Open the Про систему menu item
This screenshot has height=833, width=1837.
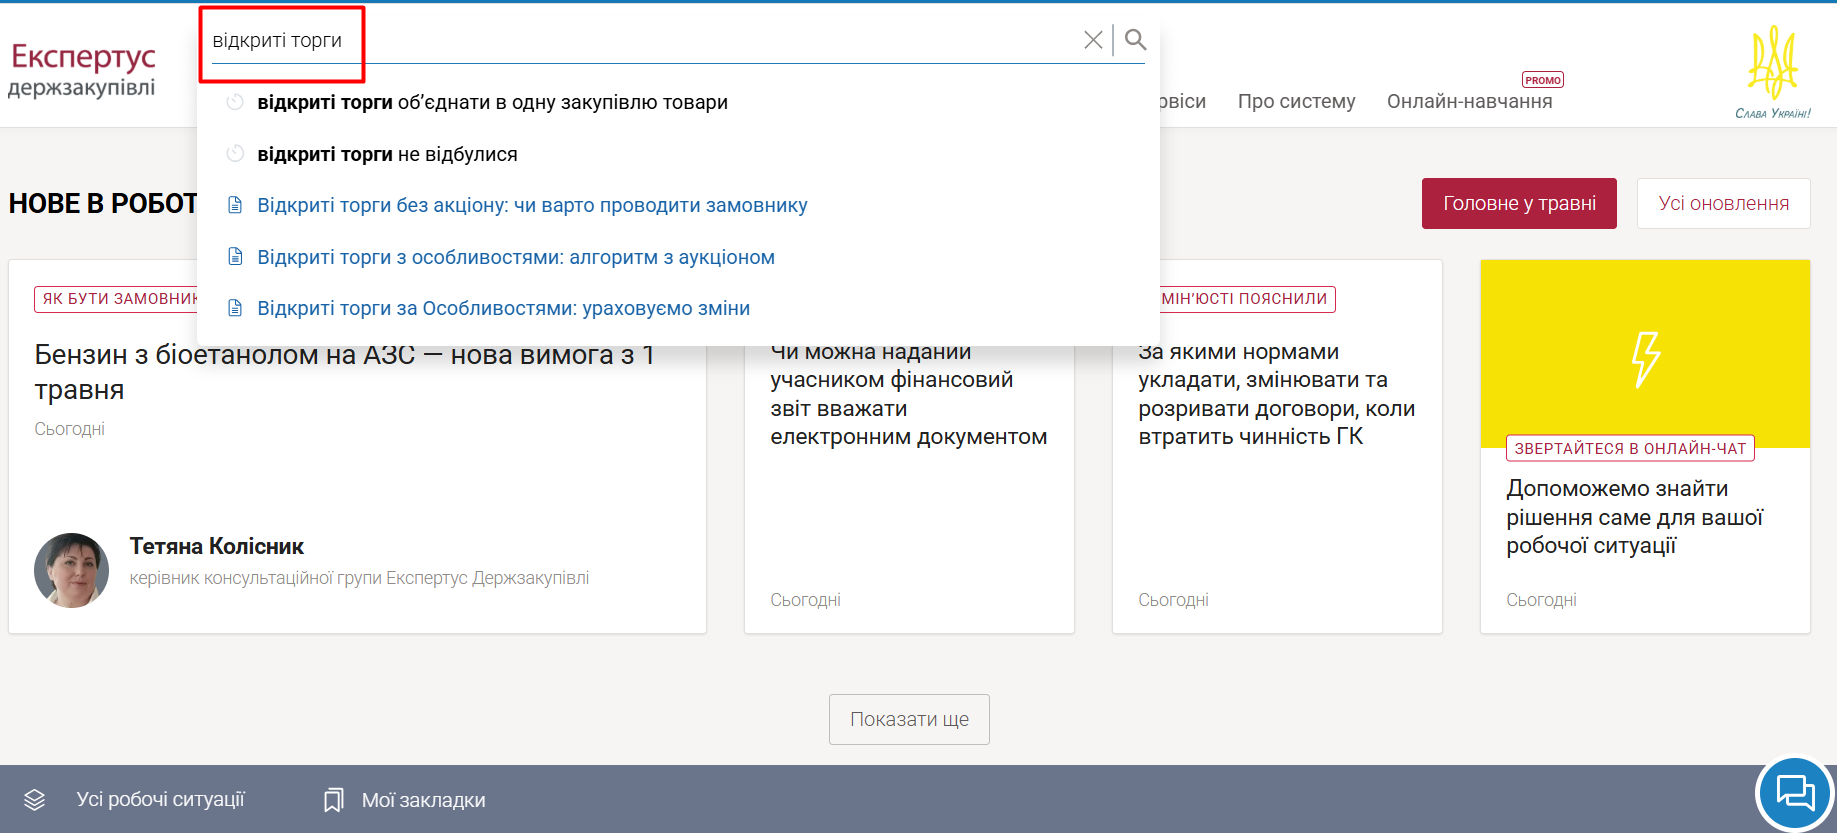click(x=1296, y=101)
